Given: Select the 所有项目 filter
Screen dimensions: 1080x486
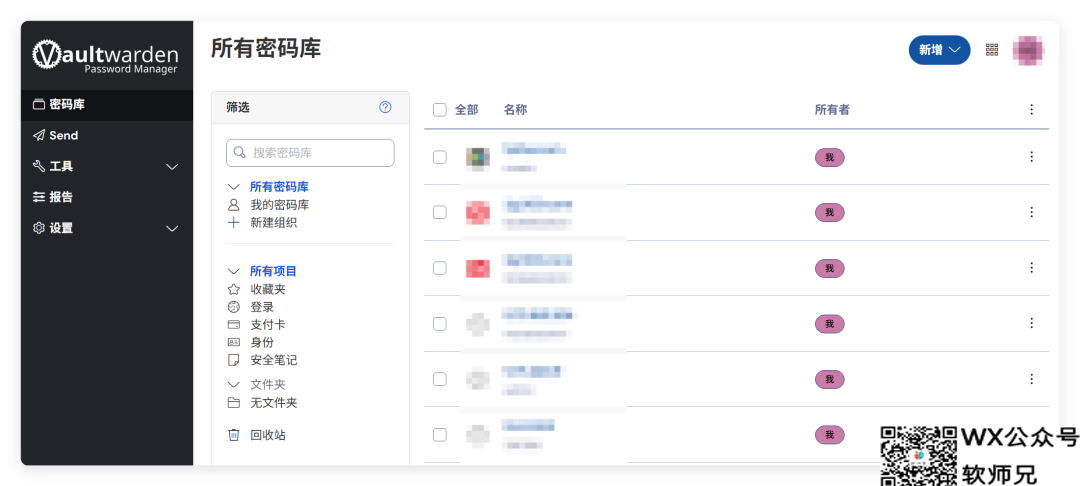Looking at the screenshot, I should [273, 272].
